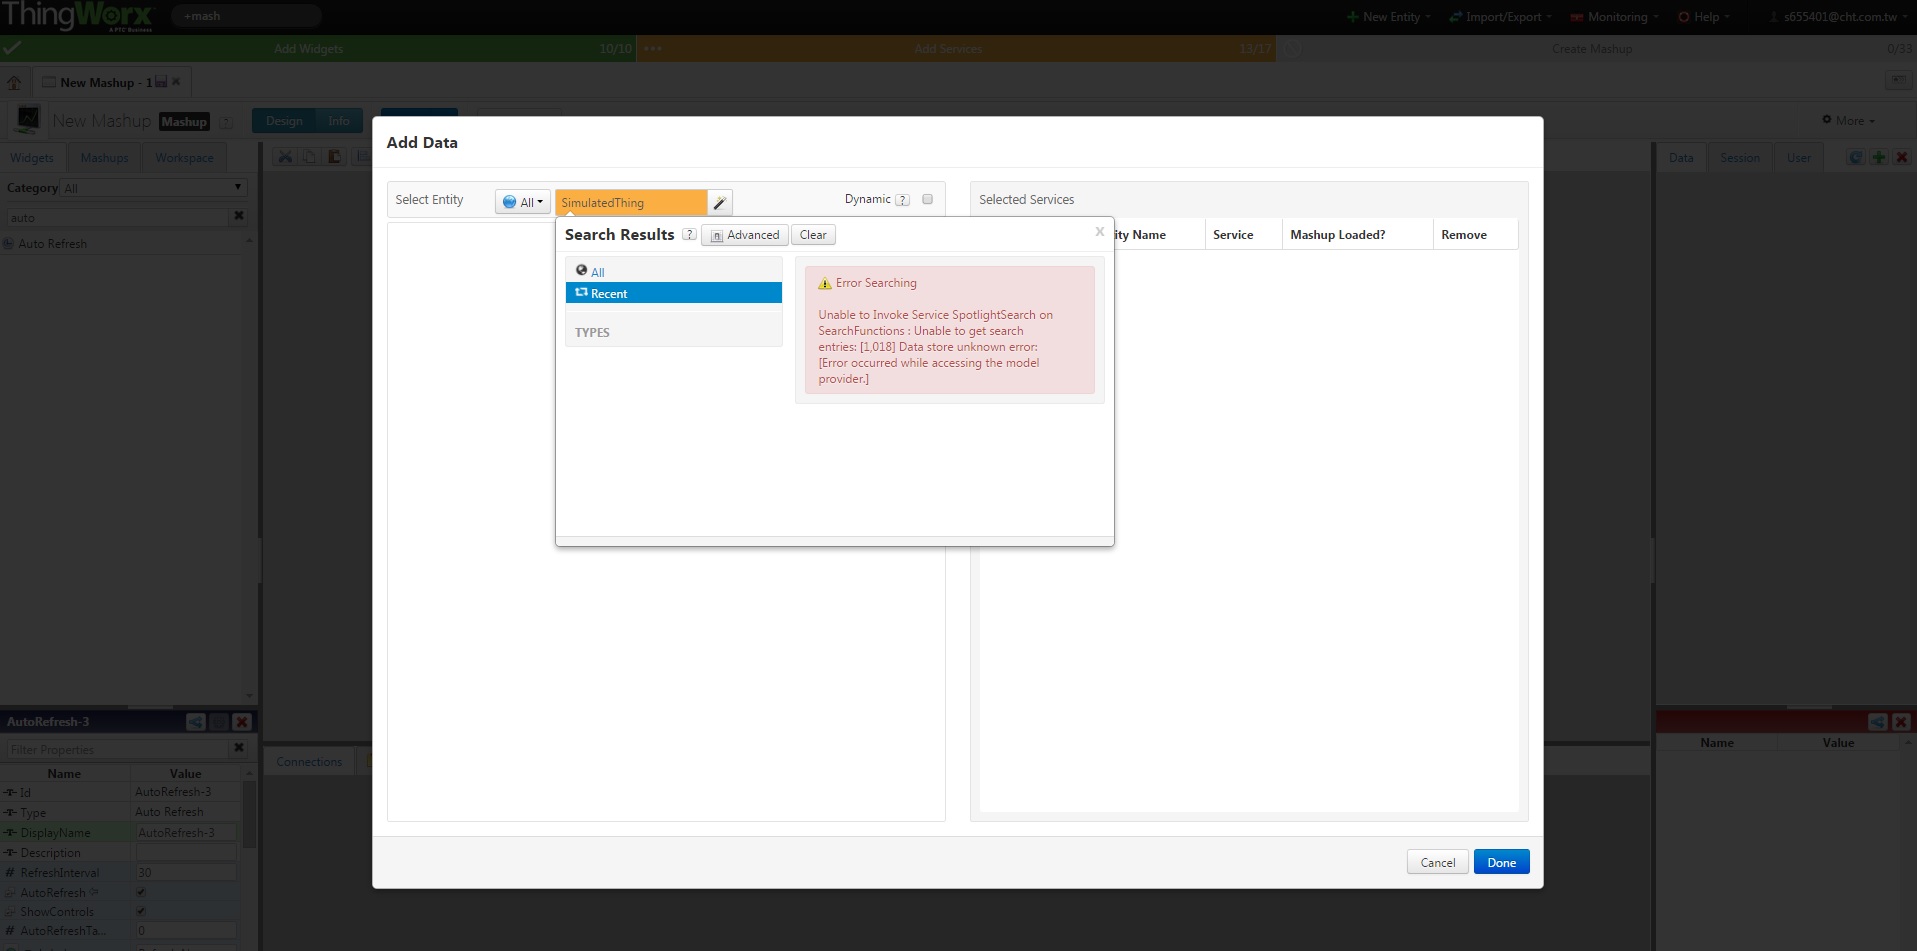Switch to the Data tab
This screenshot has width=1917, height=951.
(1681, 158)
